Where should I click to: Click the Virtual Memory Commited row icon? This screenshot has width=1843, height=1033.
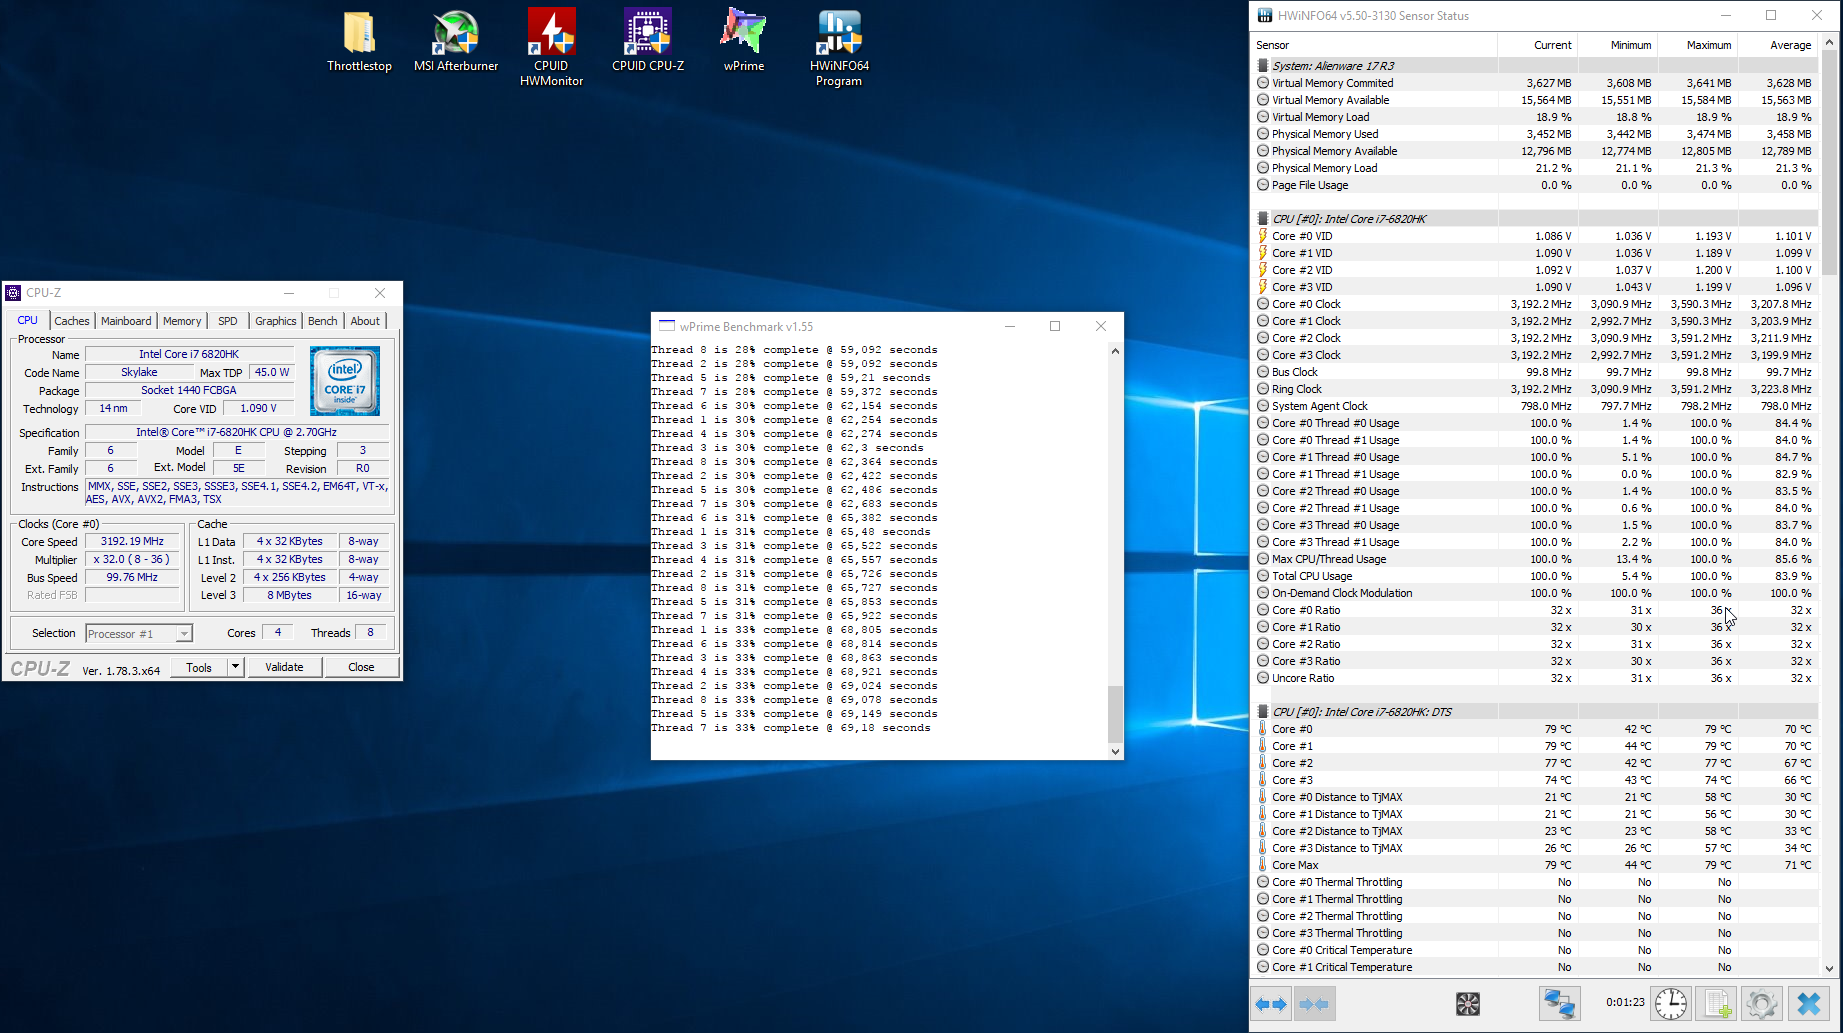click(x=1263, y=83)
